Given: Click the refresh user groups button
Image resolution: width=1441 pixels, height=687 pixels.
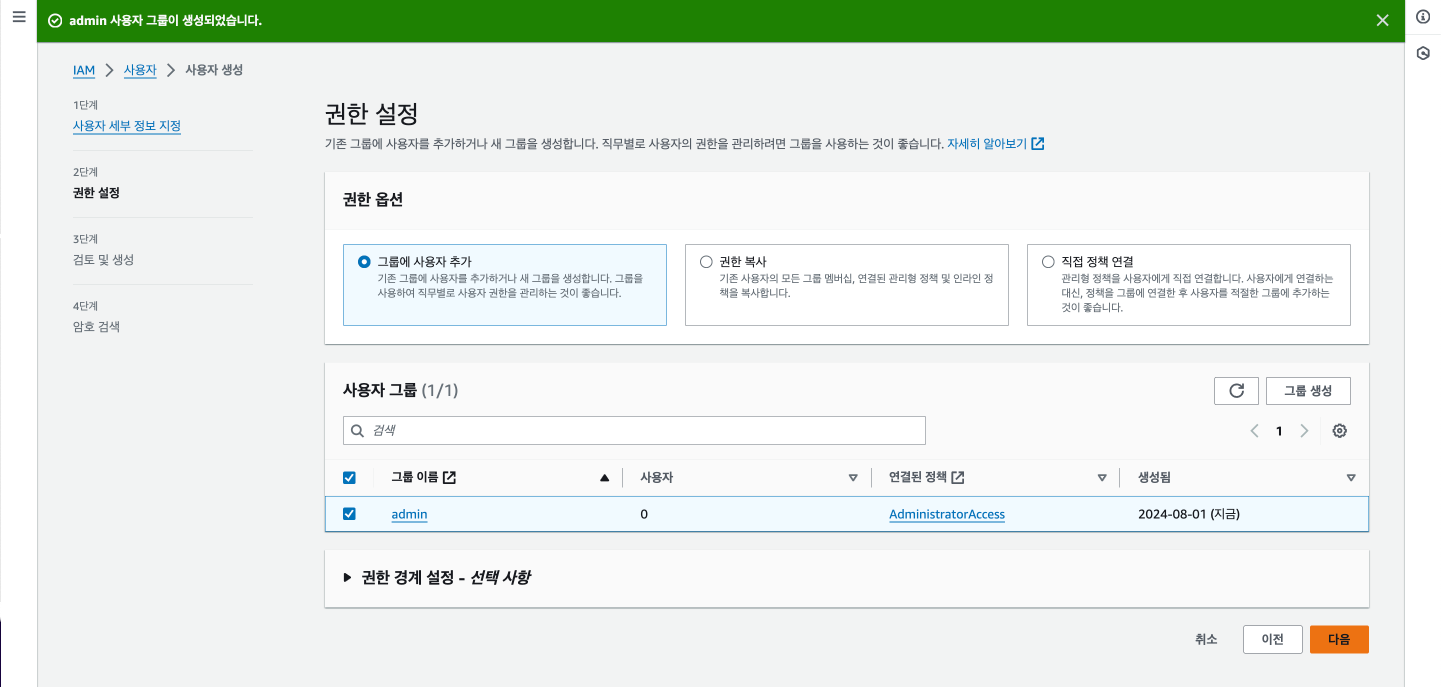Looking at the screenshot, I should (1236, 391).
